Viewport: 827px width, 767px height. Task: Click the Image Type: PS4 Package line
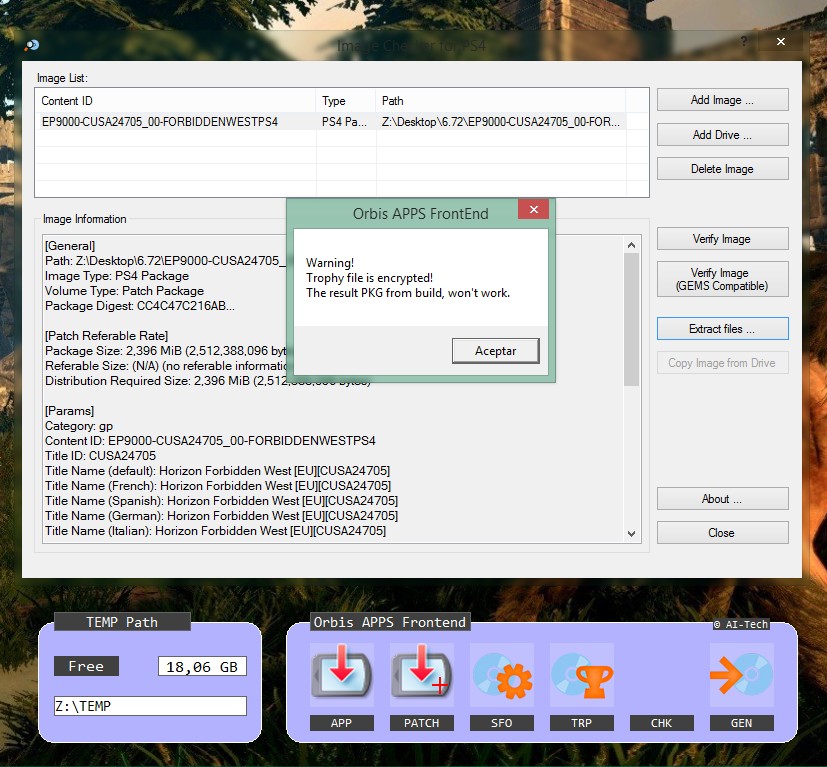117,275
